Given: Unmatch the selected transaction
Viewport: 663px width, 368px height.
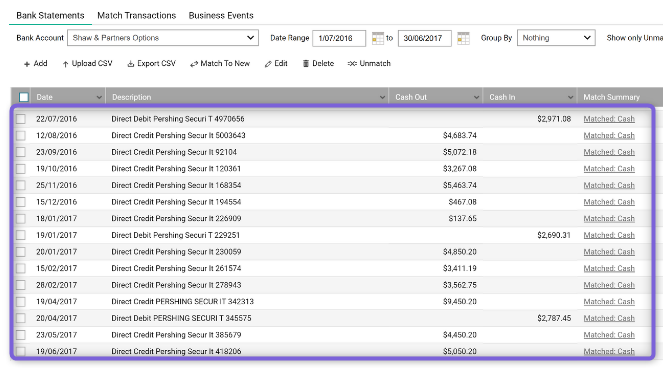Looking at the screenshot, I should pyautogui.click(x=369, y=63).
